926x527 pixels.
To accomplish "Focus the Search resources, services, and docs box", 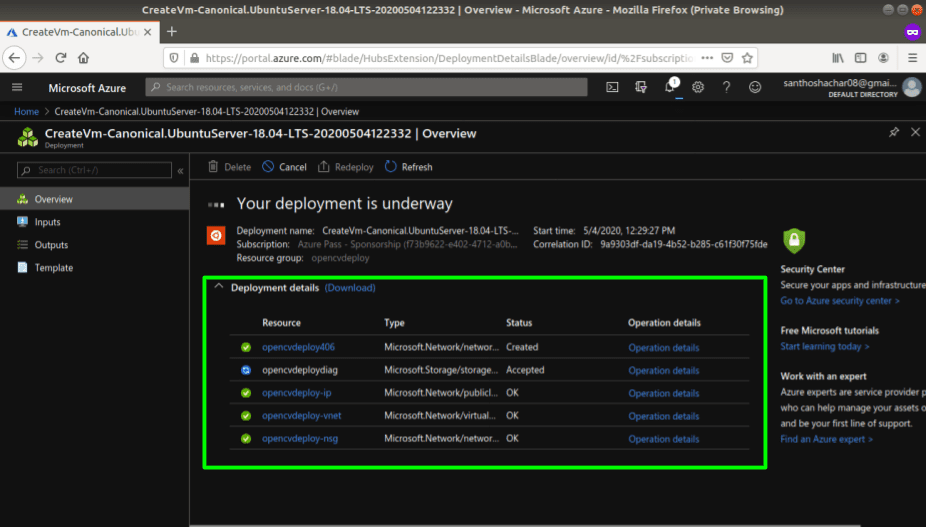I will 366,87.
